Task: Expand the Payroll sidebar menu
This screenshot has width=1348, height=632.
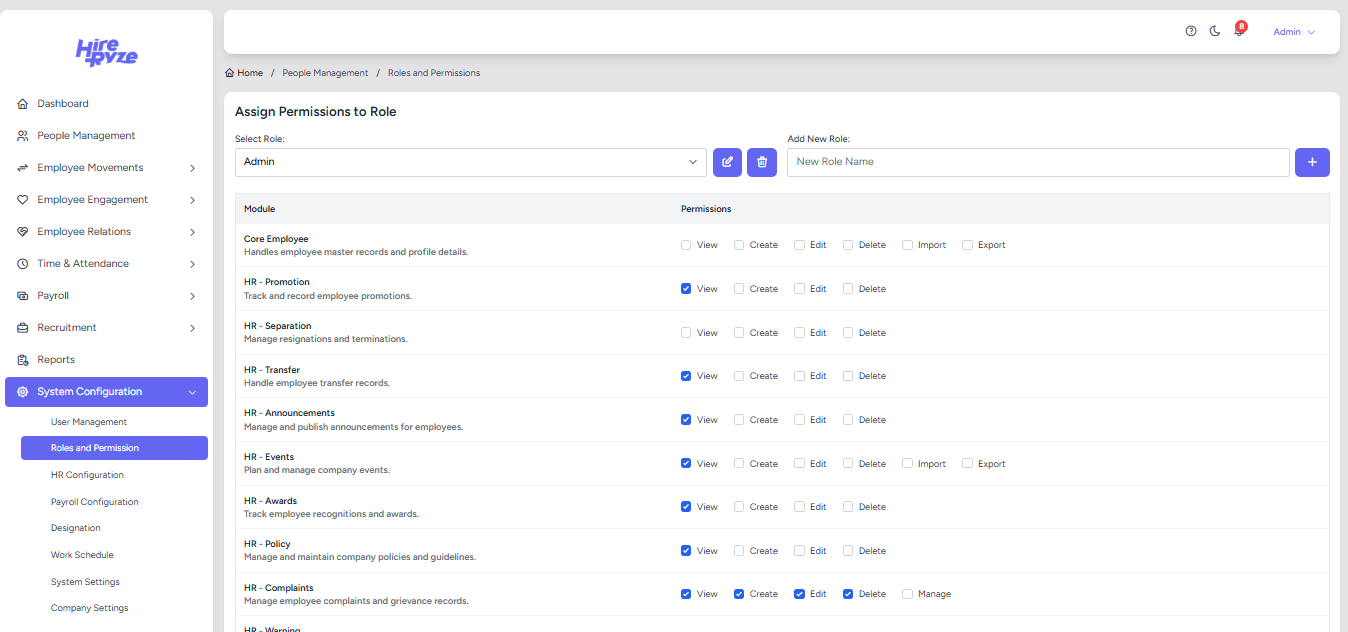Action: (x=106, y=296)
